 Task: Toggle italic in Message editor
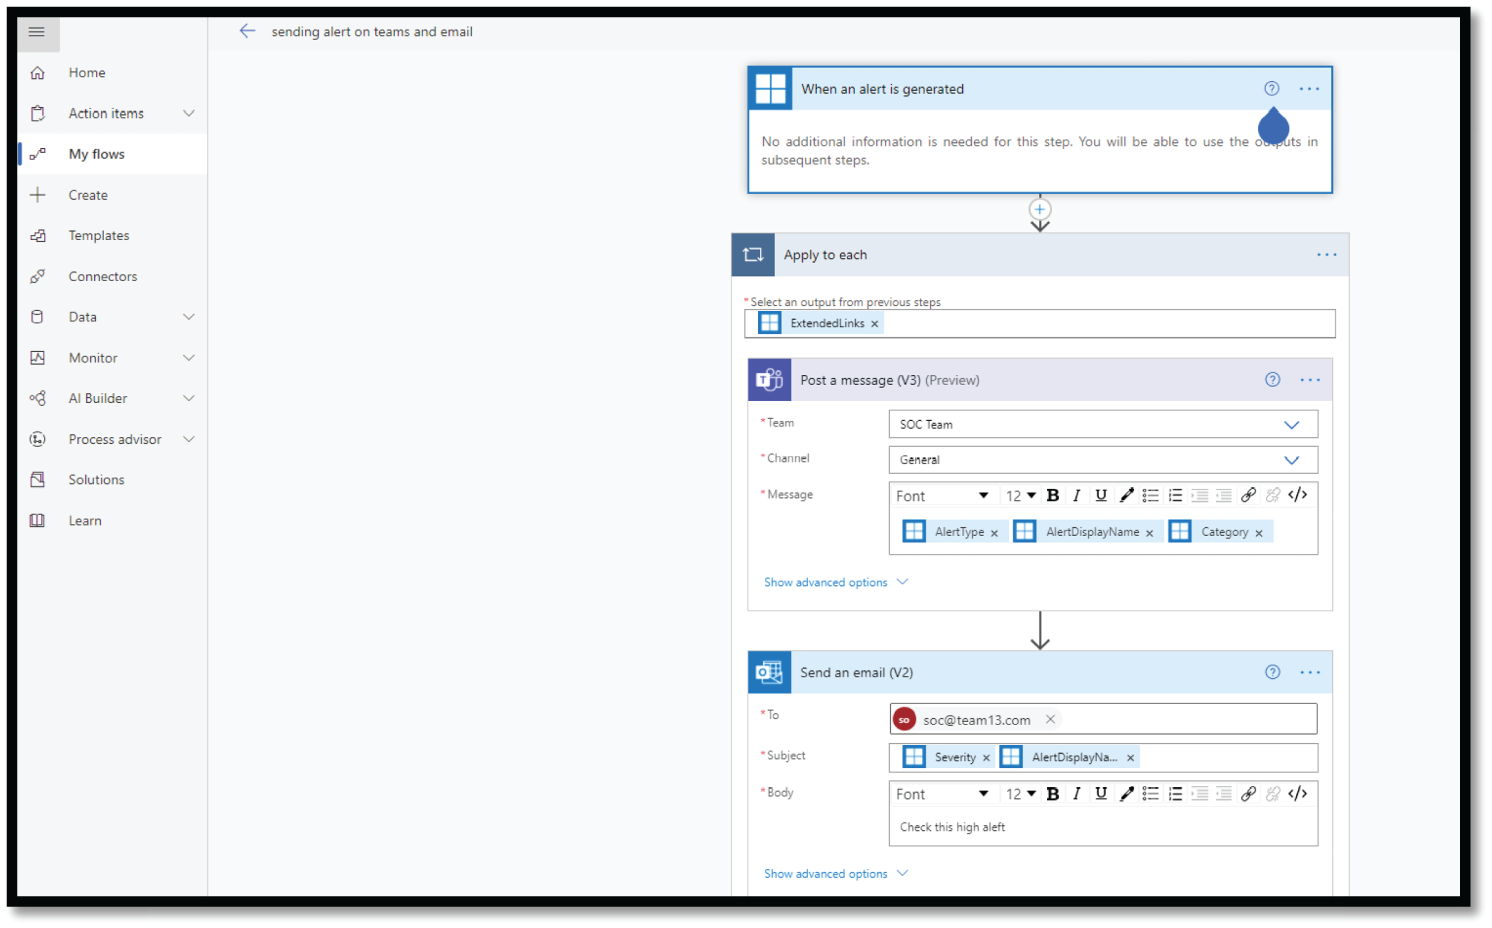coord(1077,496)
